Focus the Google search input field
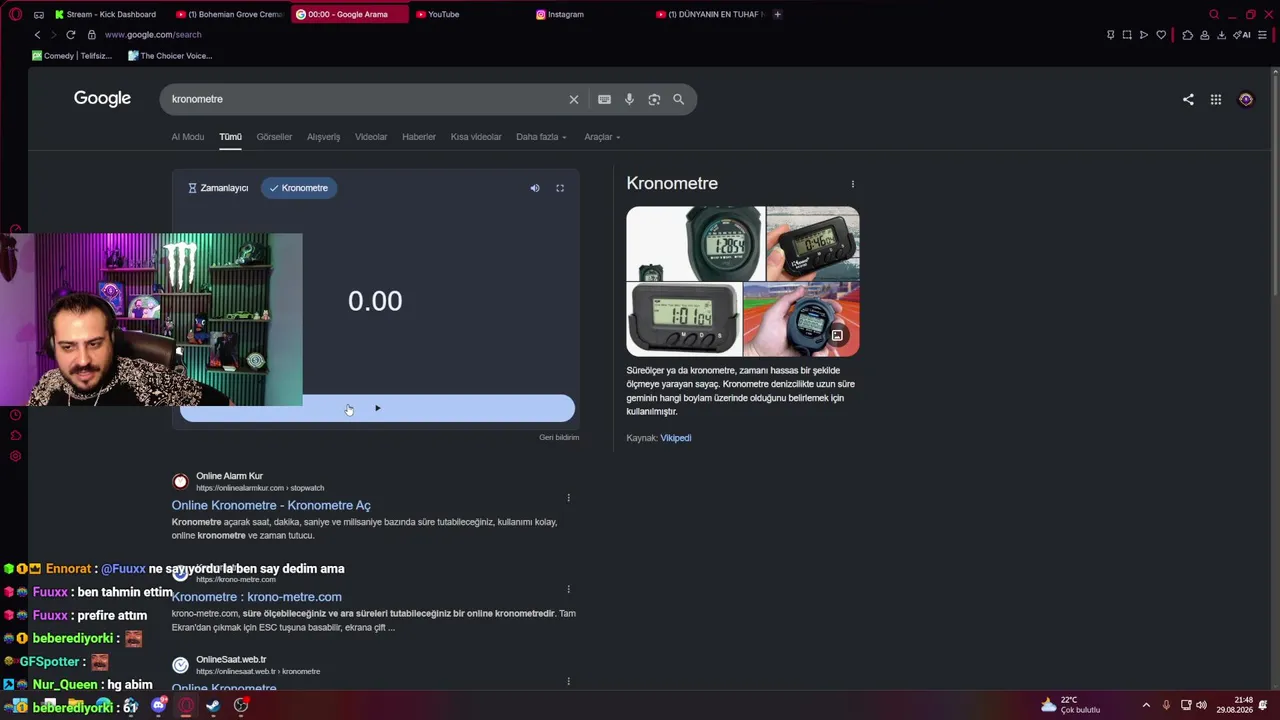 (x=364, y=99)
